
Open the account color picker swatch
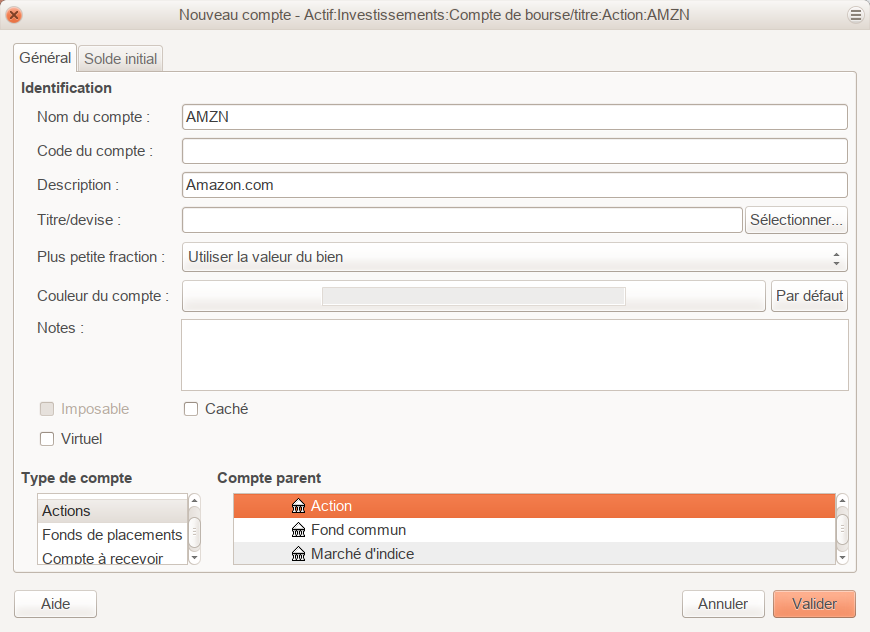473,296
